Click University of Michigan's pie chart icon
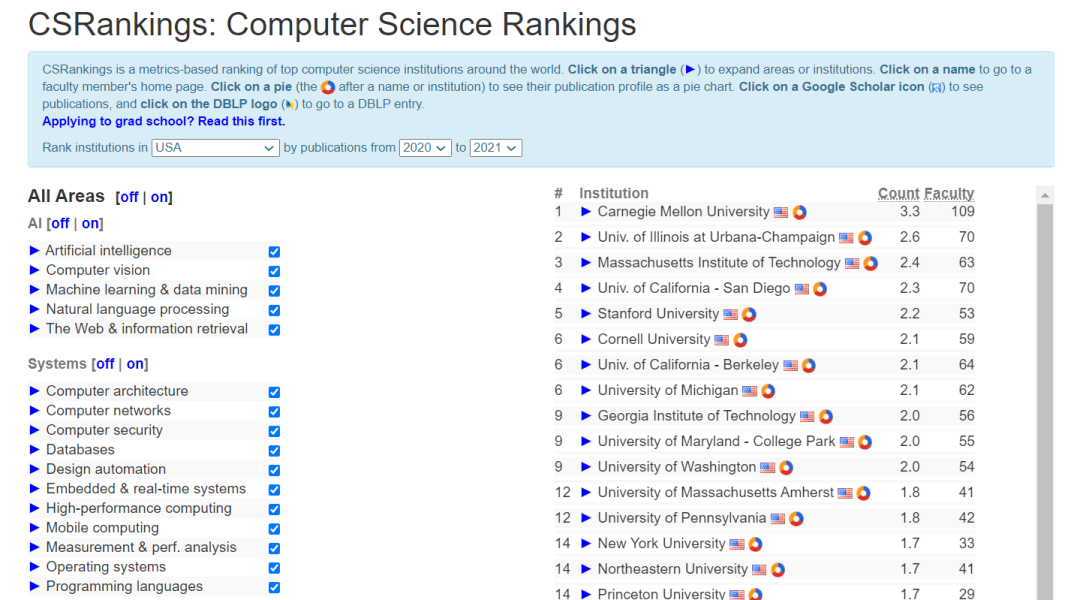Image resolution: width=1080 pixels, height=600 pixels. tap(768, 391)
